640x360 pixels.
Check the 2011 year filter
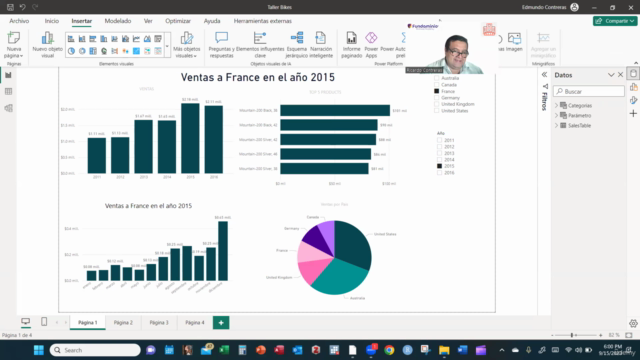(x=439, y=140)
